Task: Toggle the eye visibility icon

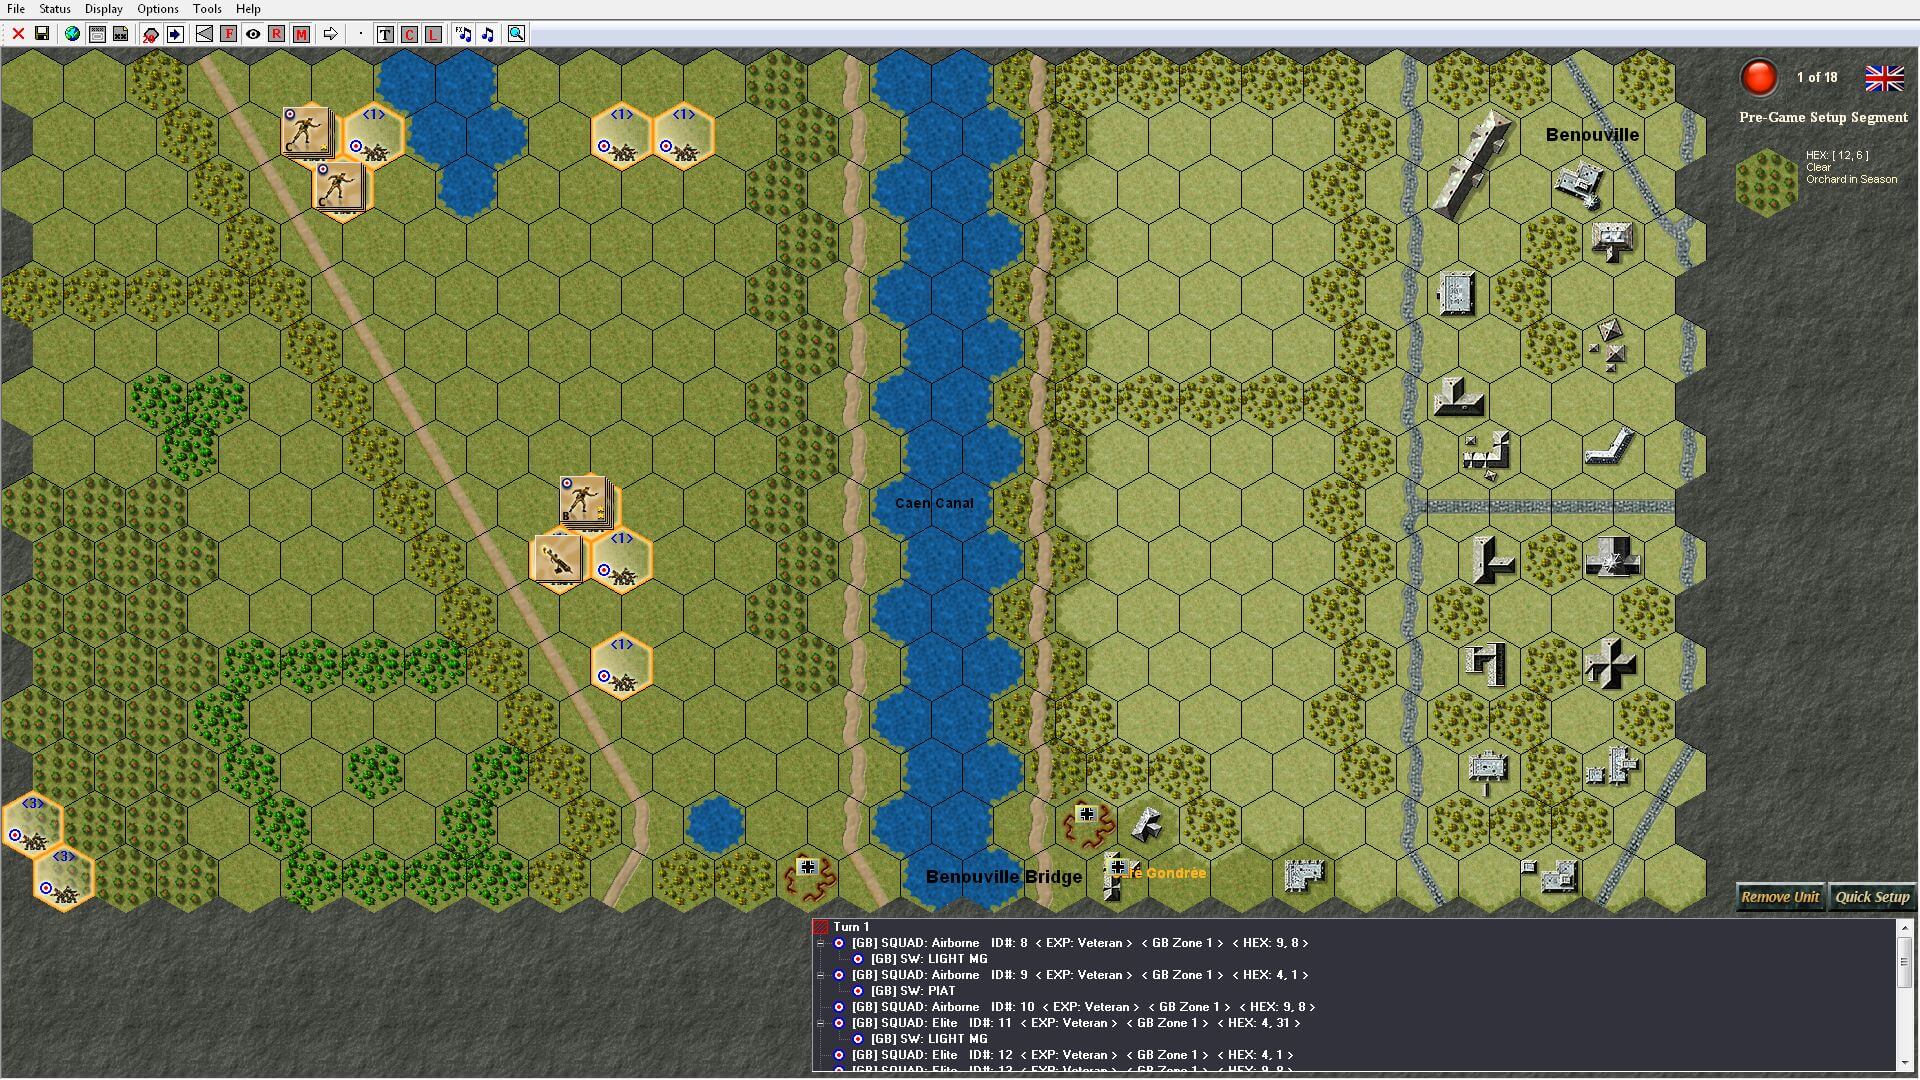Action: point(253,34)
